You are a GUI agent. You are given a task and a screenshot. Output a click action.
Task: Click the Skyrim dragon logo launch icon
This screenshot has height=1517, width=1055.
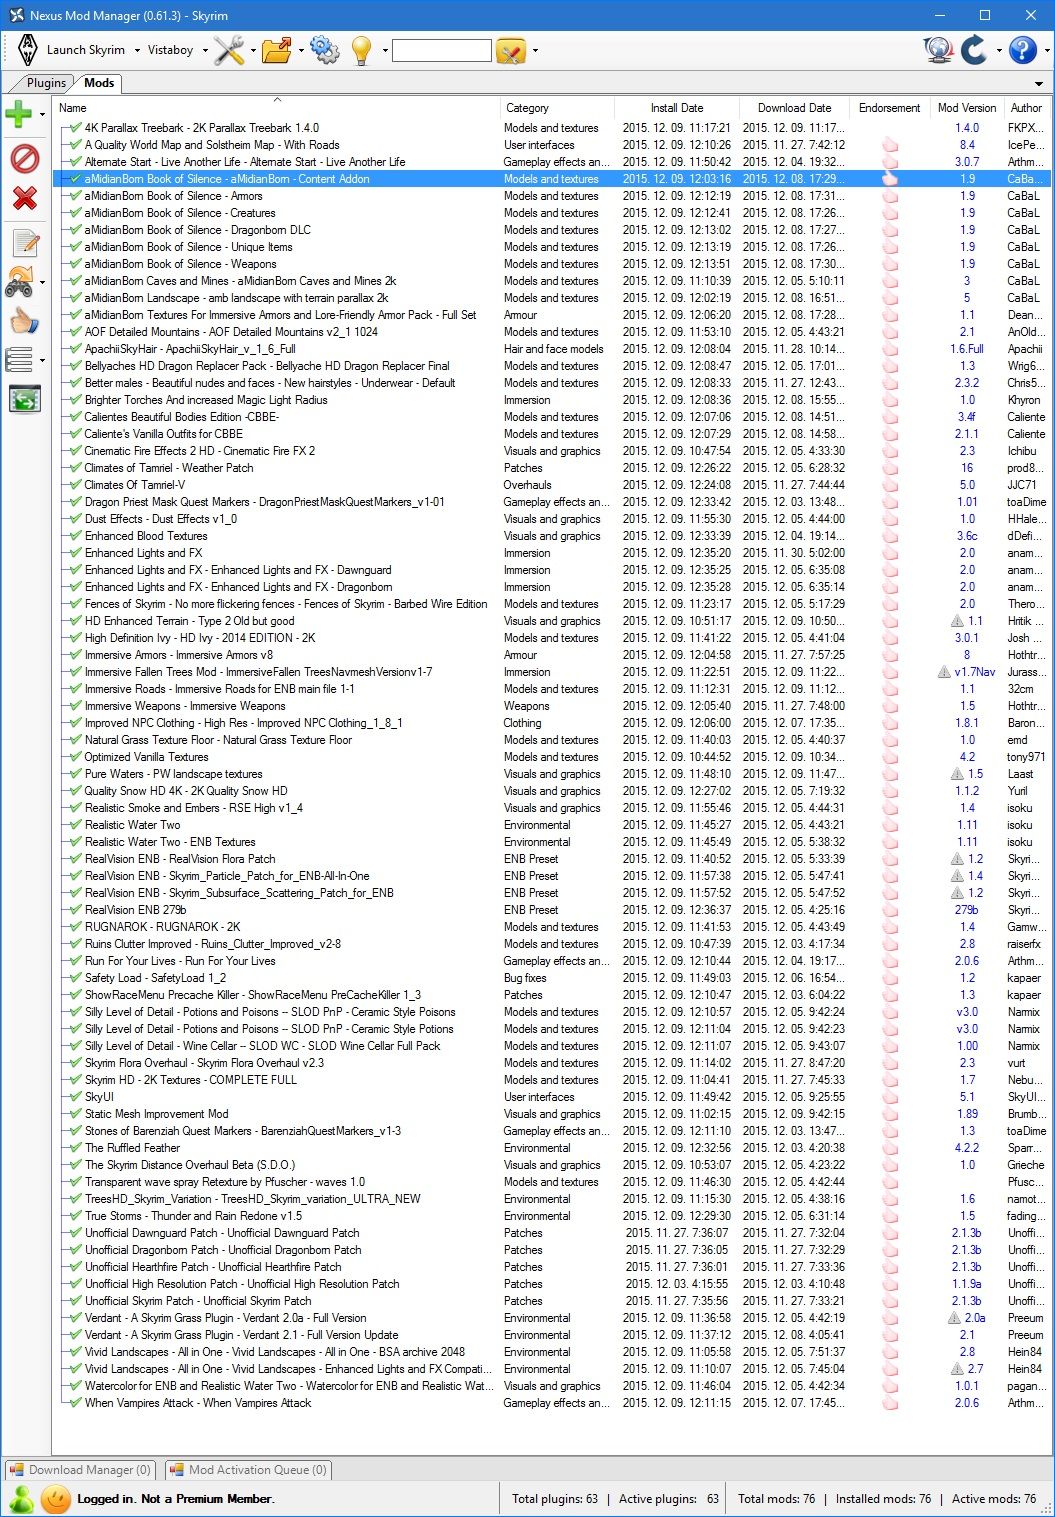28,50
